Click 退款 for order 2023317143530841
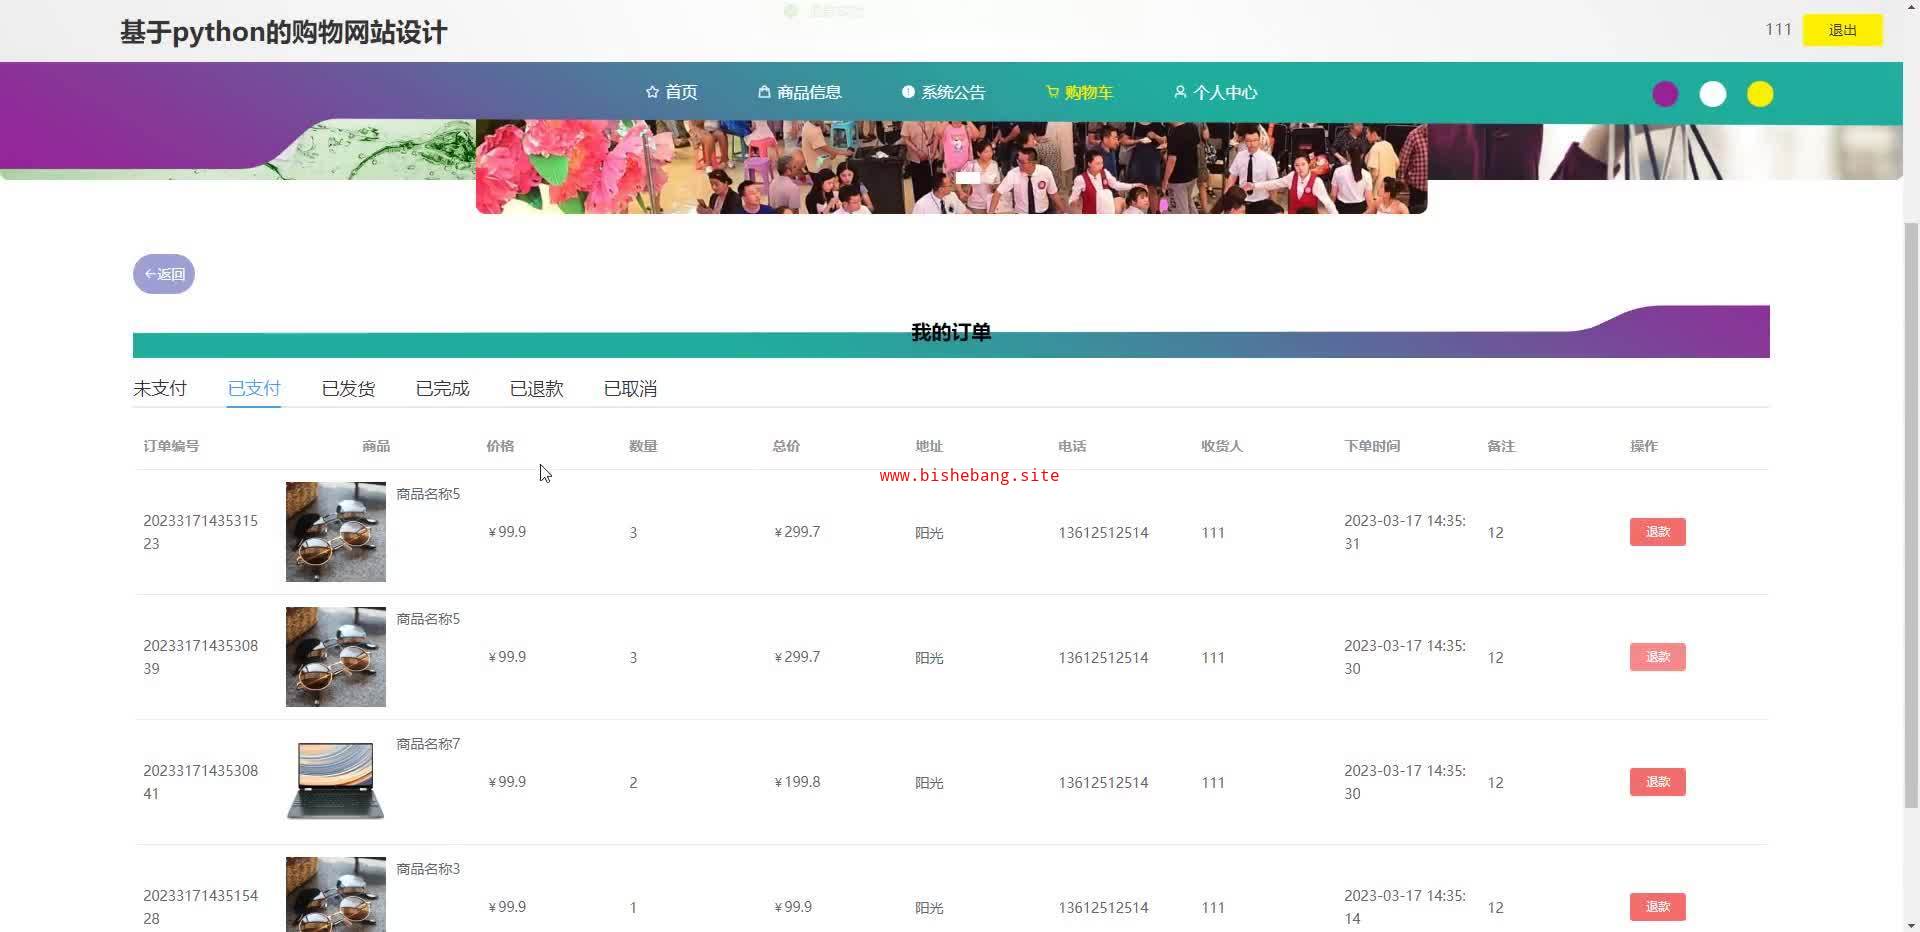The width and height of the screenshot is (1920, 932). coord(1658,782)
